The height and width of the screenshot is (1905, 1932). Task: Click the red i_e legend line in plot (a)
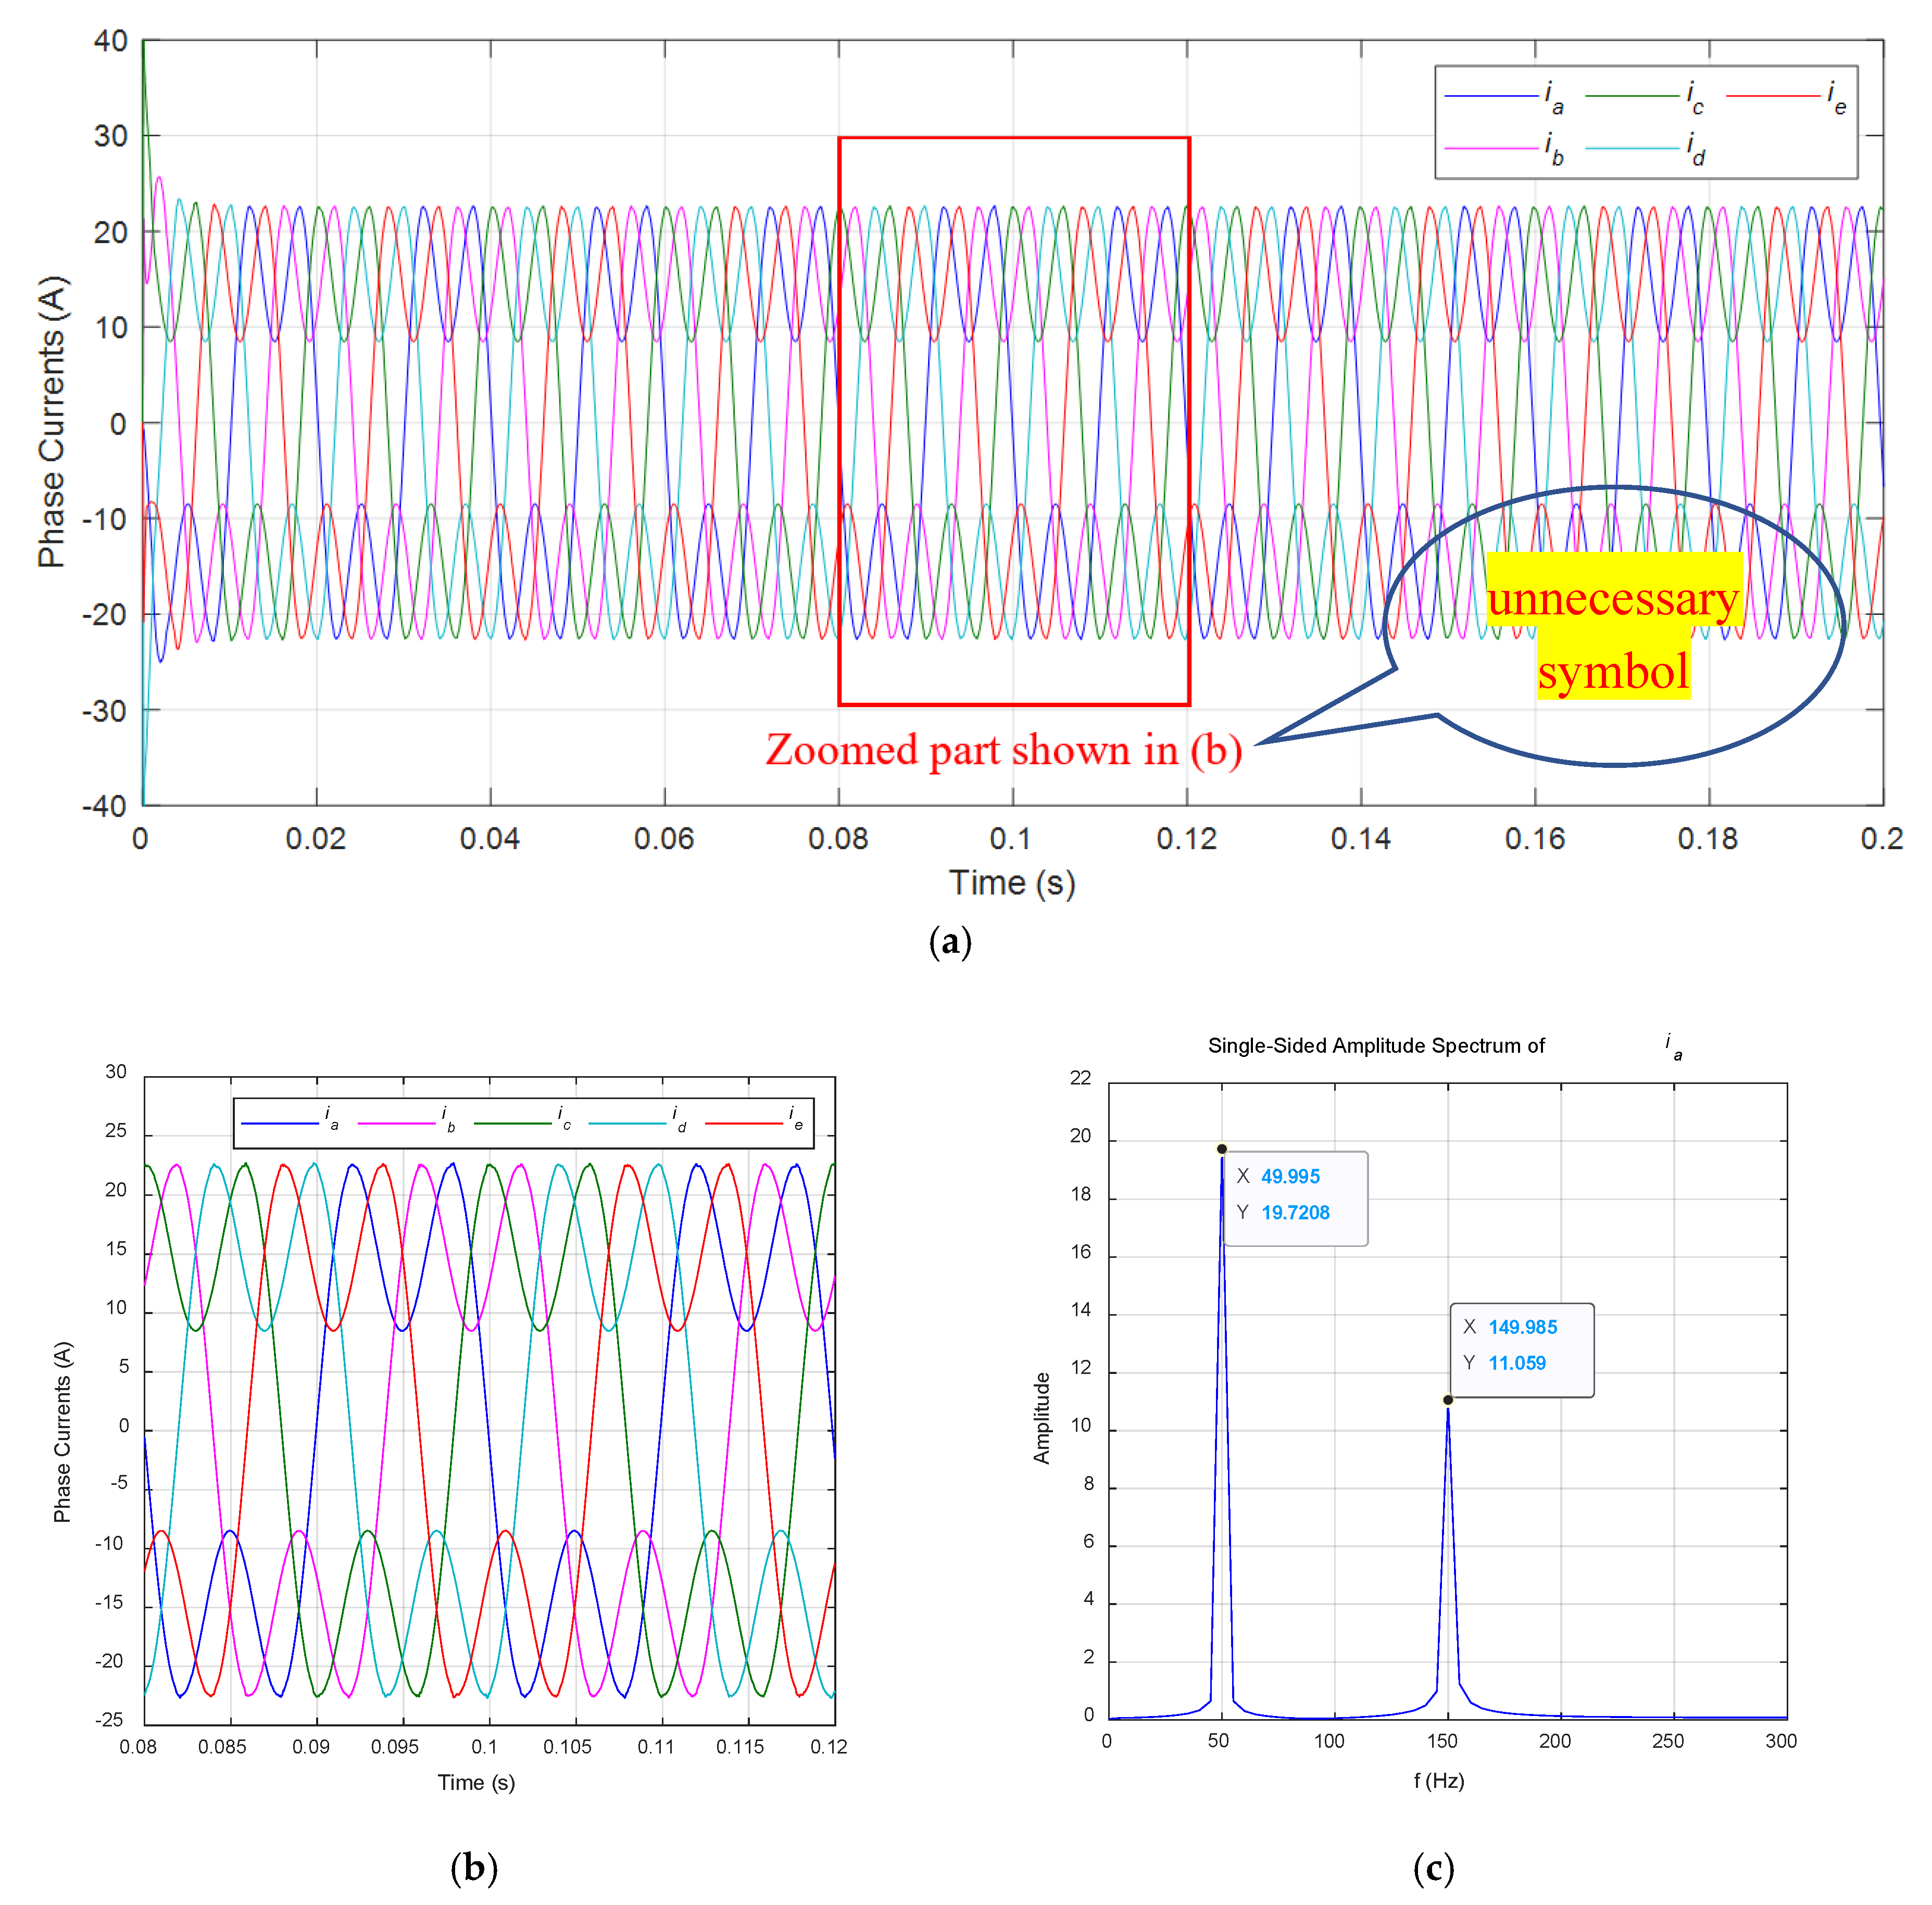pyautogui.click(x=1773, y=96)
